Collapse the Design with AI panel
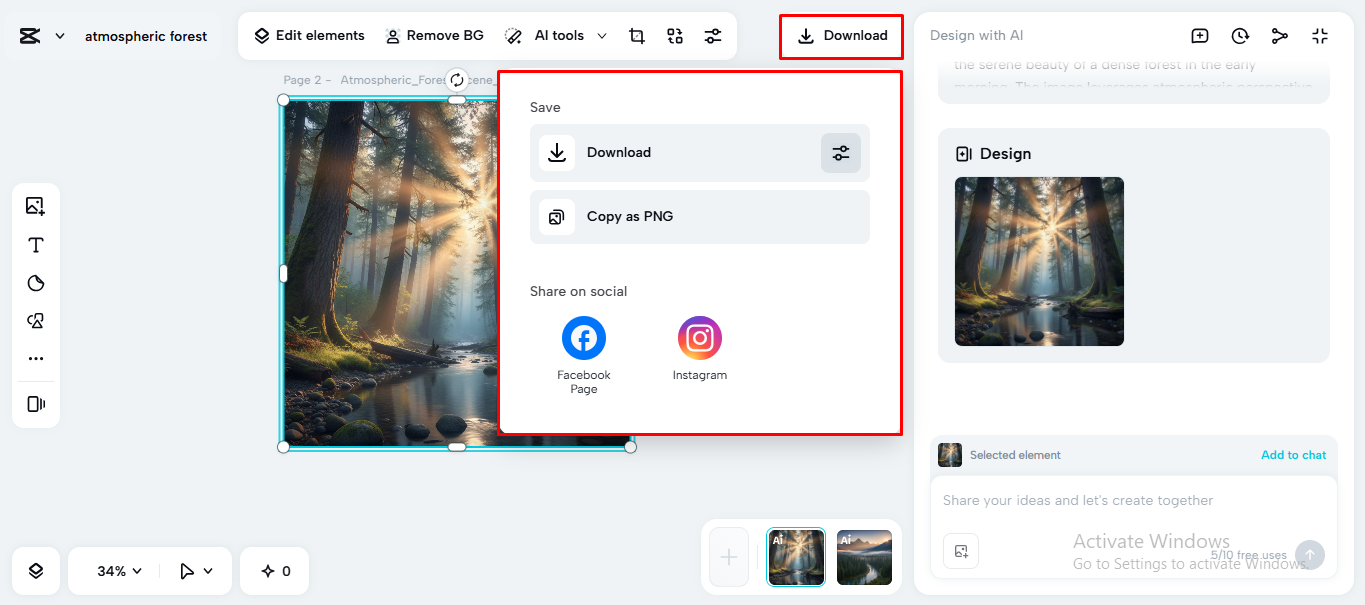 point(1320,36)
